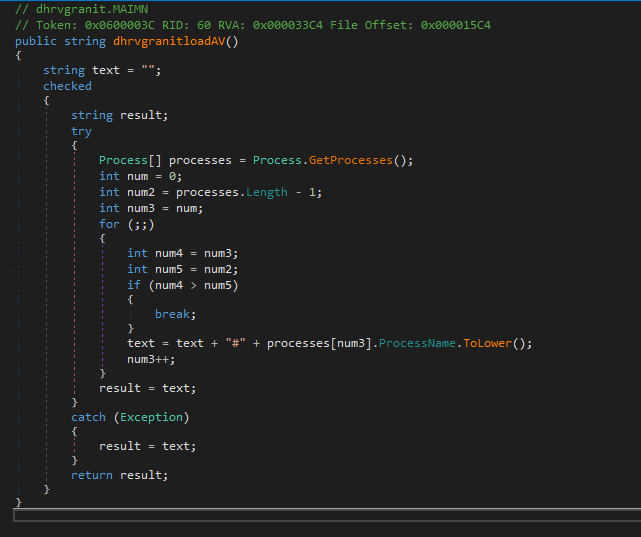Screen dimensions: 641x537
Task: Click the 'int num4 = num3;' line
Action: coord(182,253)
